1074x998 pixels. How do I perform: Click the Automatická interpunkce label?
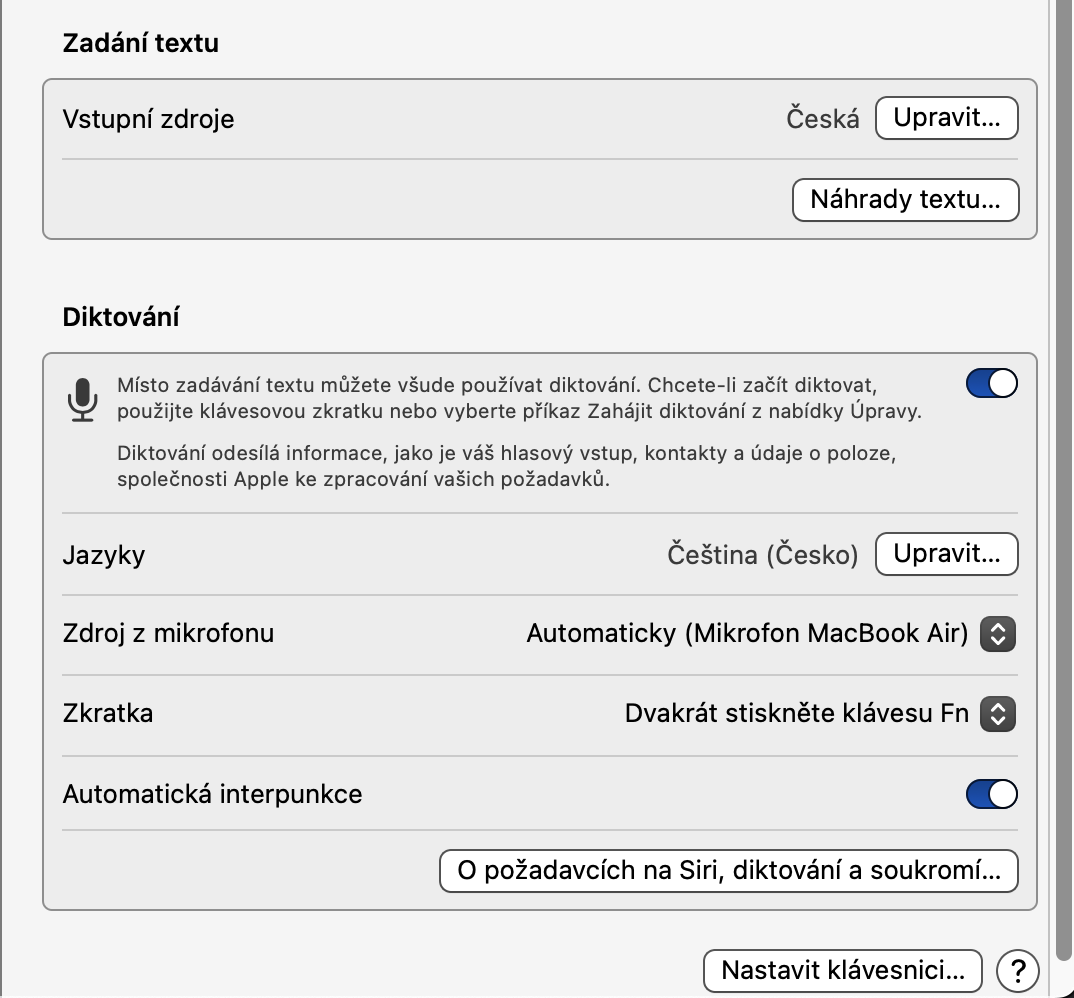coord(212,794)
